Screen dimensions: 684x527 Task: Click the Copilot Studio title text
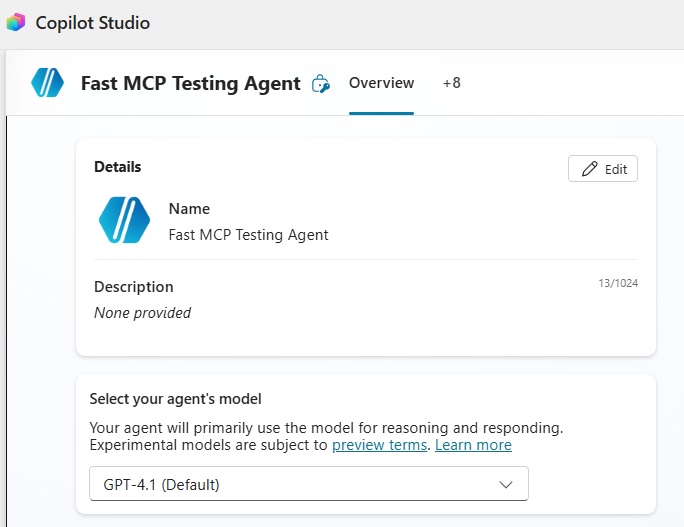click(x=92, y=23)
